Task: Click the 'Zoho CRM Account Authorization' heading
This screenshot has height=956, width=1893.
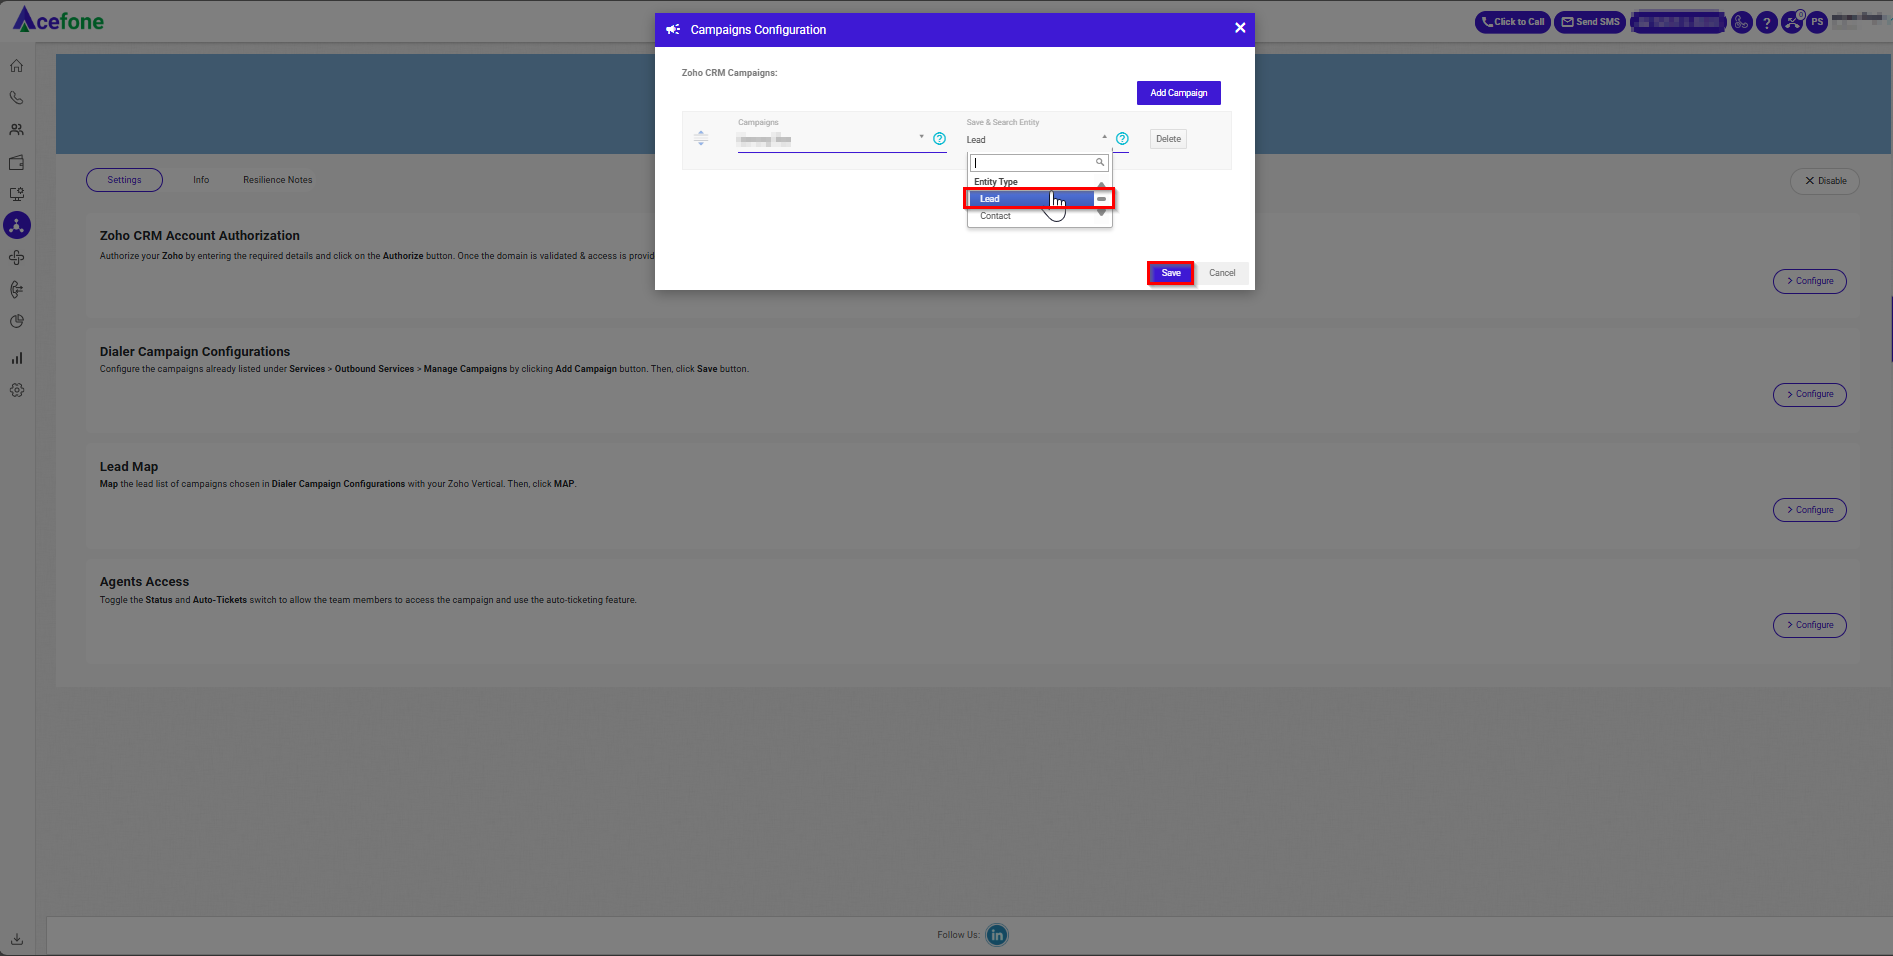Action: [x=200, y=236]
